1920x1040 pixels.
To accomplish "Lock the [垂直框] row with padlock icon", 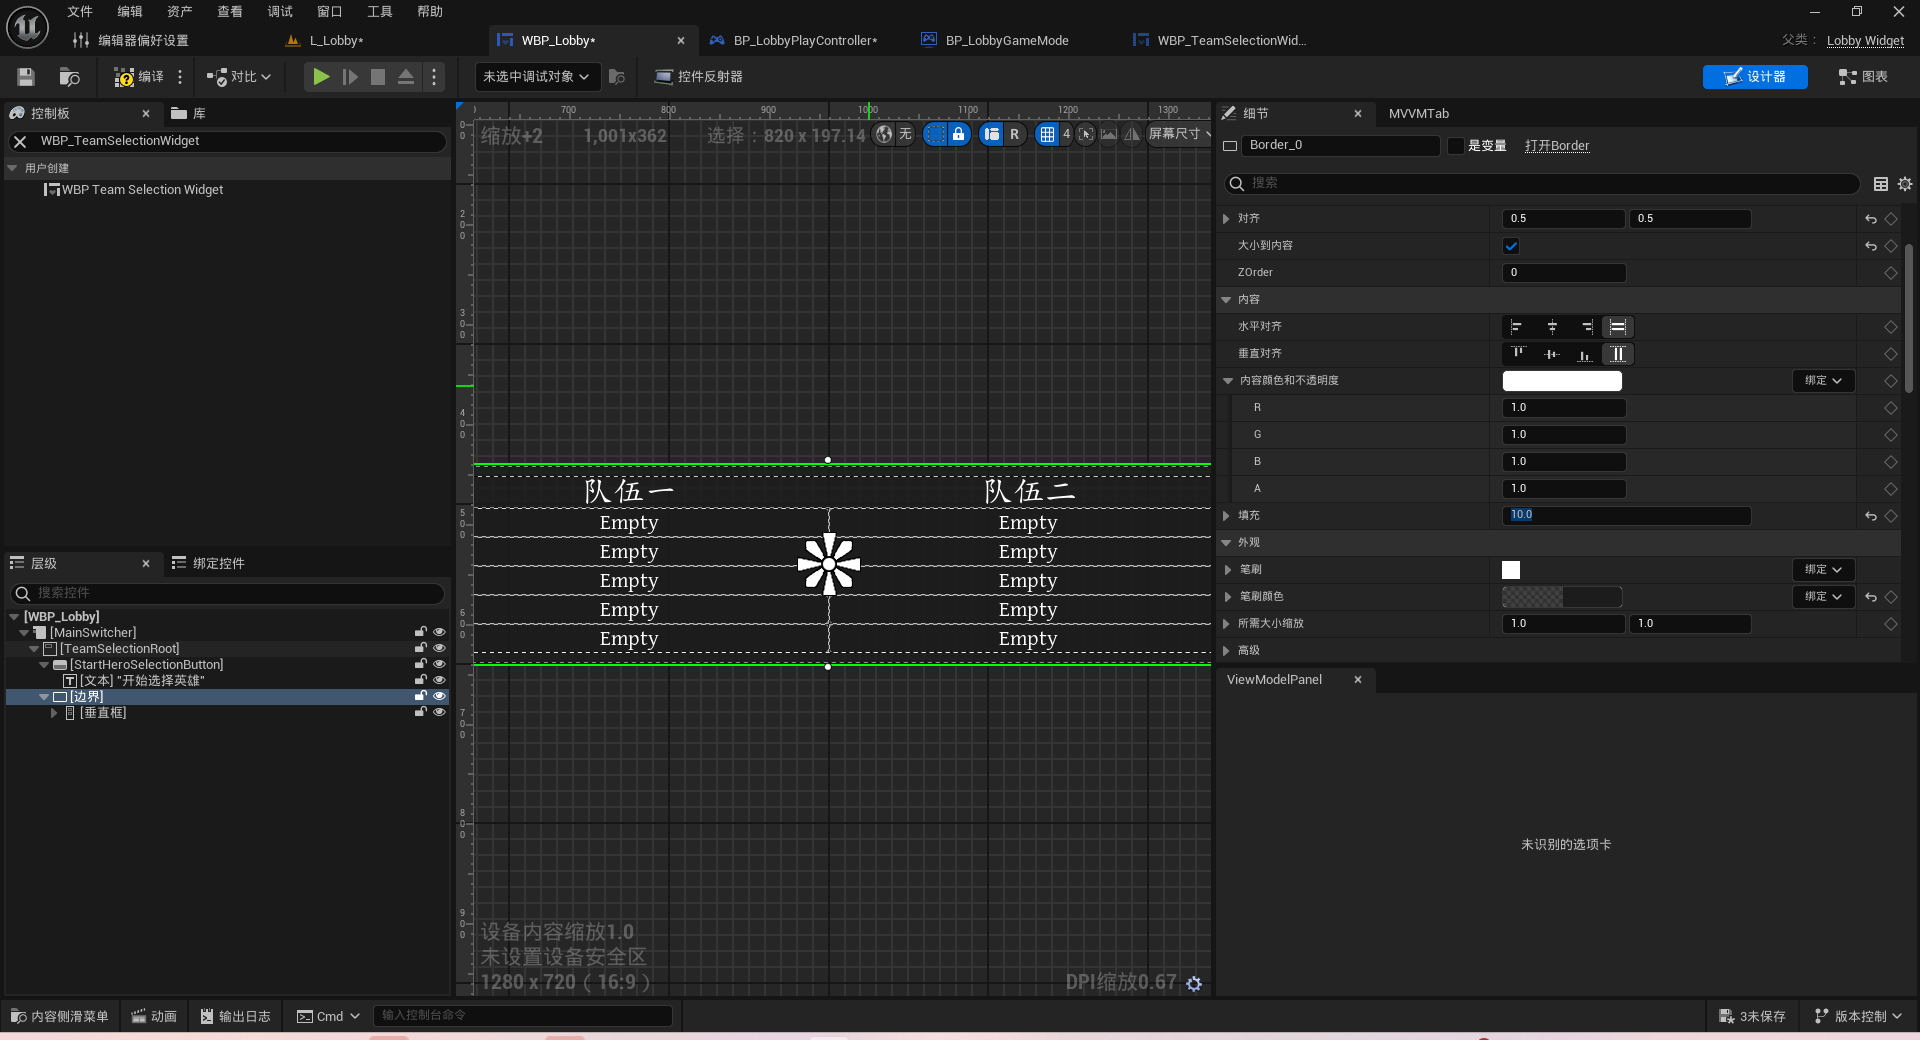I will [x=421, y=712].
